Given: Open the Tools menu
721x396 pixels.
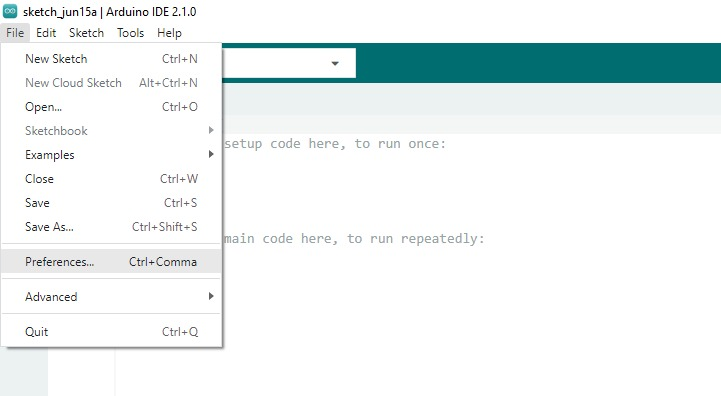Looking at the screenshot, I should 130,33.
